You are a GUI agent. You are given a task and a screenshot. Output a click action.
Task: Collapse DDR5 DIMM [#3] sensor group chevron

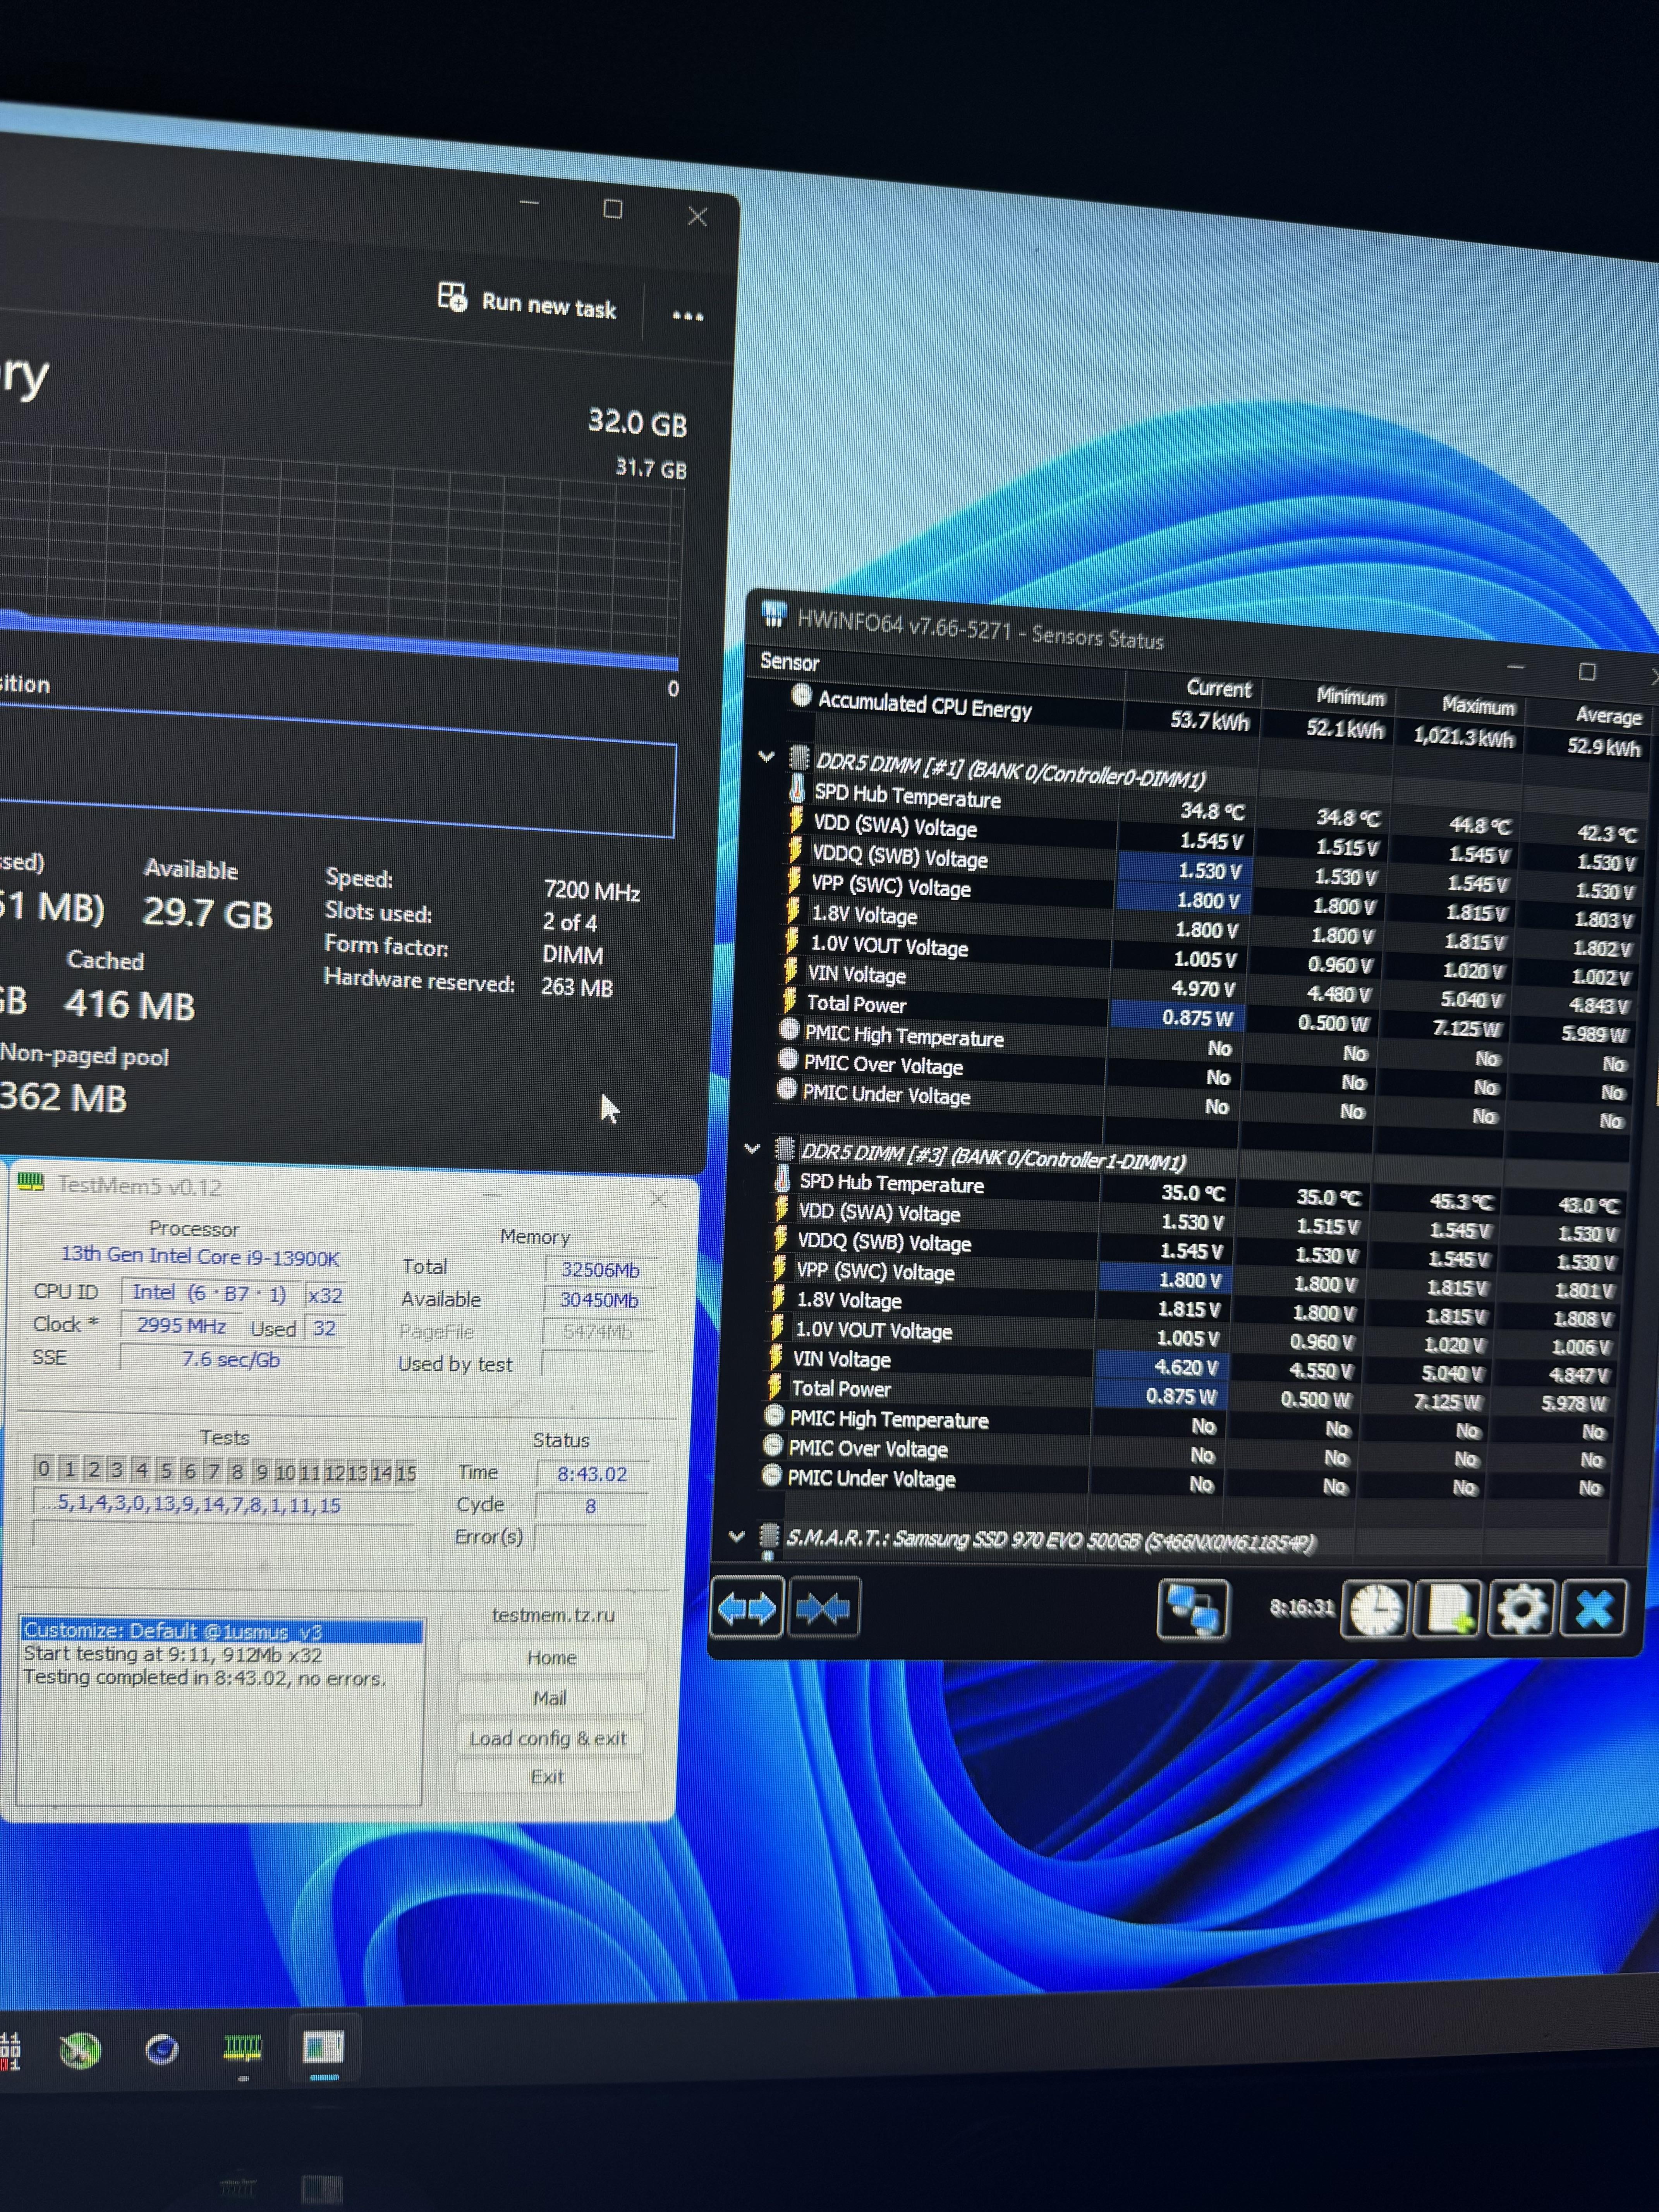point(752,1149)
